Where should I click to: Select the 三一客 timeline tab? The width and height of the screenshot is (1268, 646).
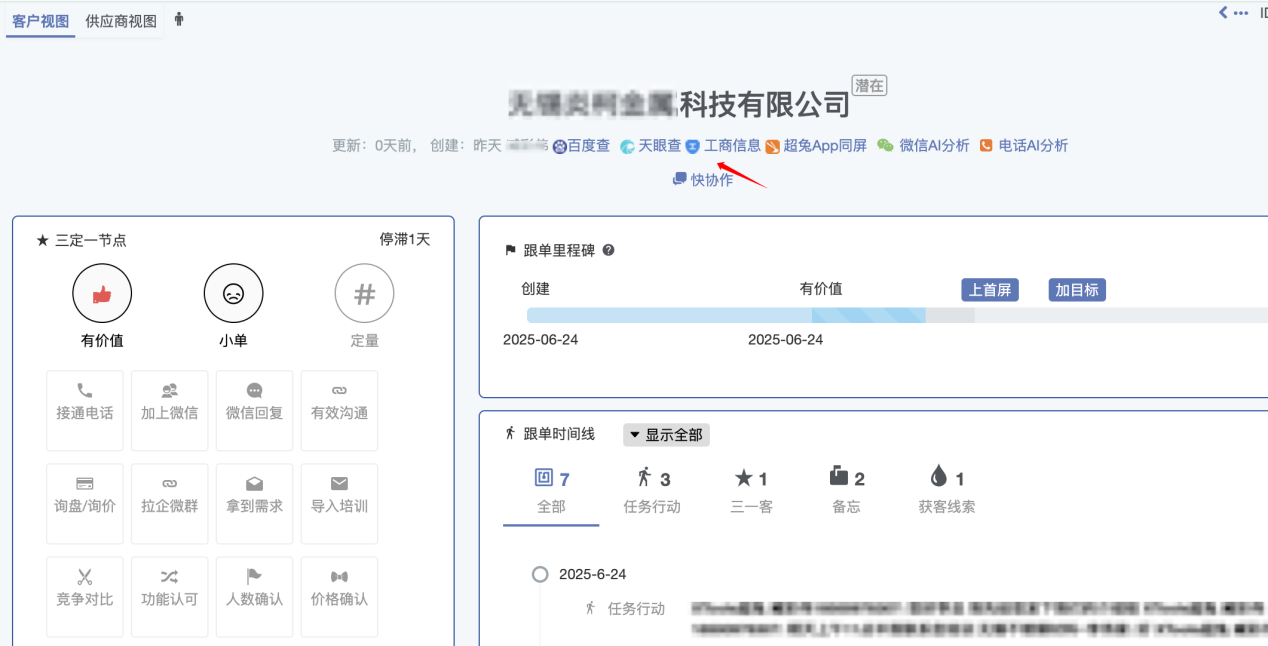point(751,490)
